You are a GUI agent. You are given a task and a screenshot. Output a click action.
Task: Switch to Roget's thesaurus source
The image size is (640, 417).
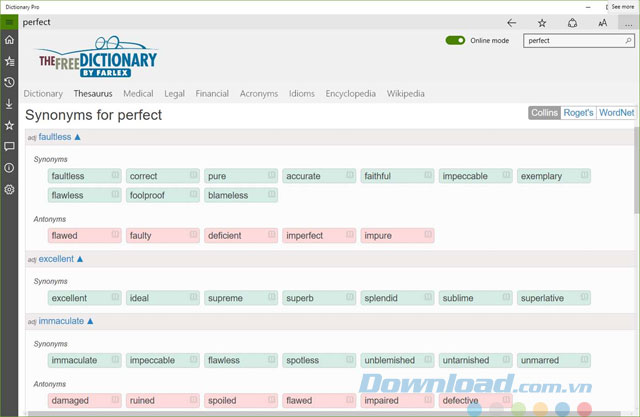578,113
